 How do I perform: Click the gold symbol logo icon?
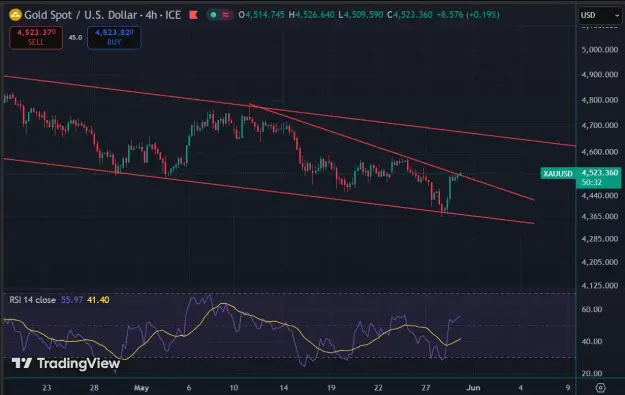click(x=15, y=15)
